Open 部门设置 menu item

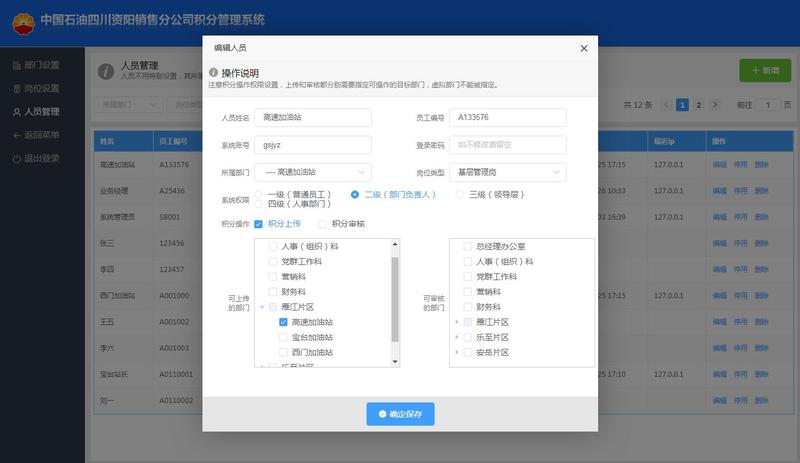[42, 65]
